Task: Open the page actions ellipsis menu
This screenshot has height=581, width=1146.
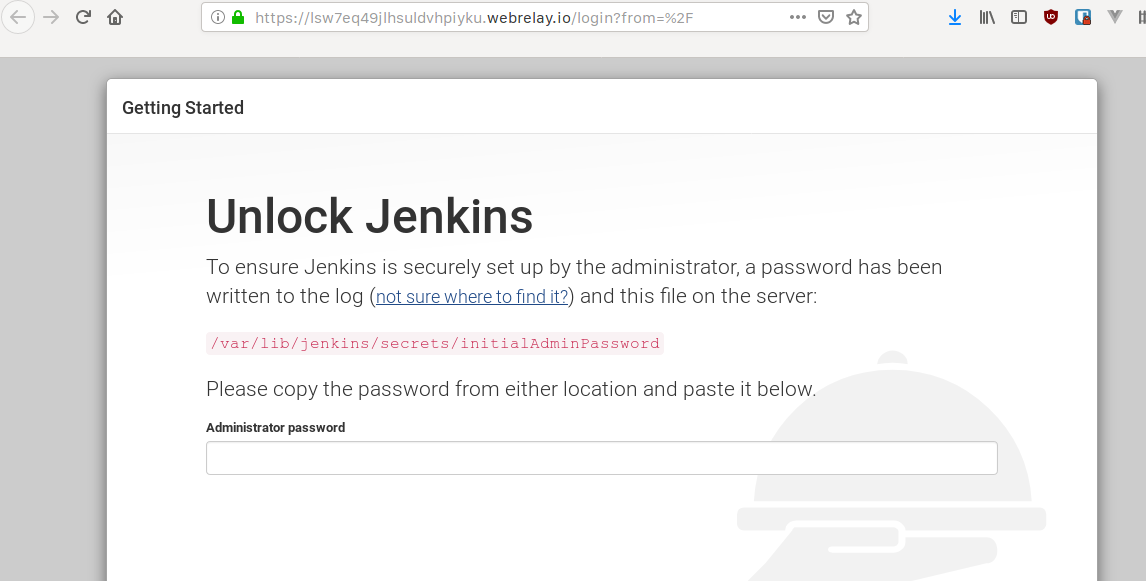Action: coord(797,17)
